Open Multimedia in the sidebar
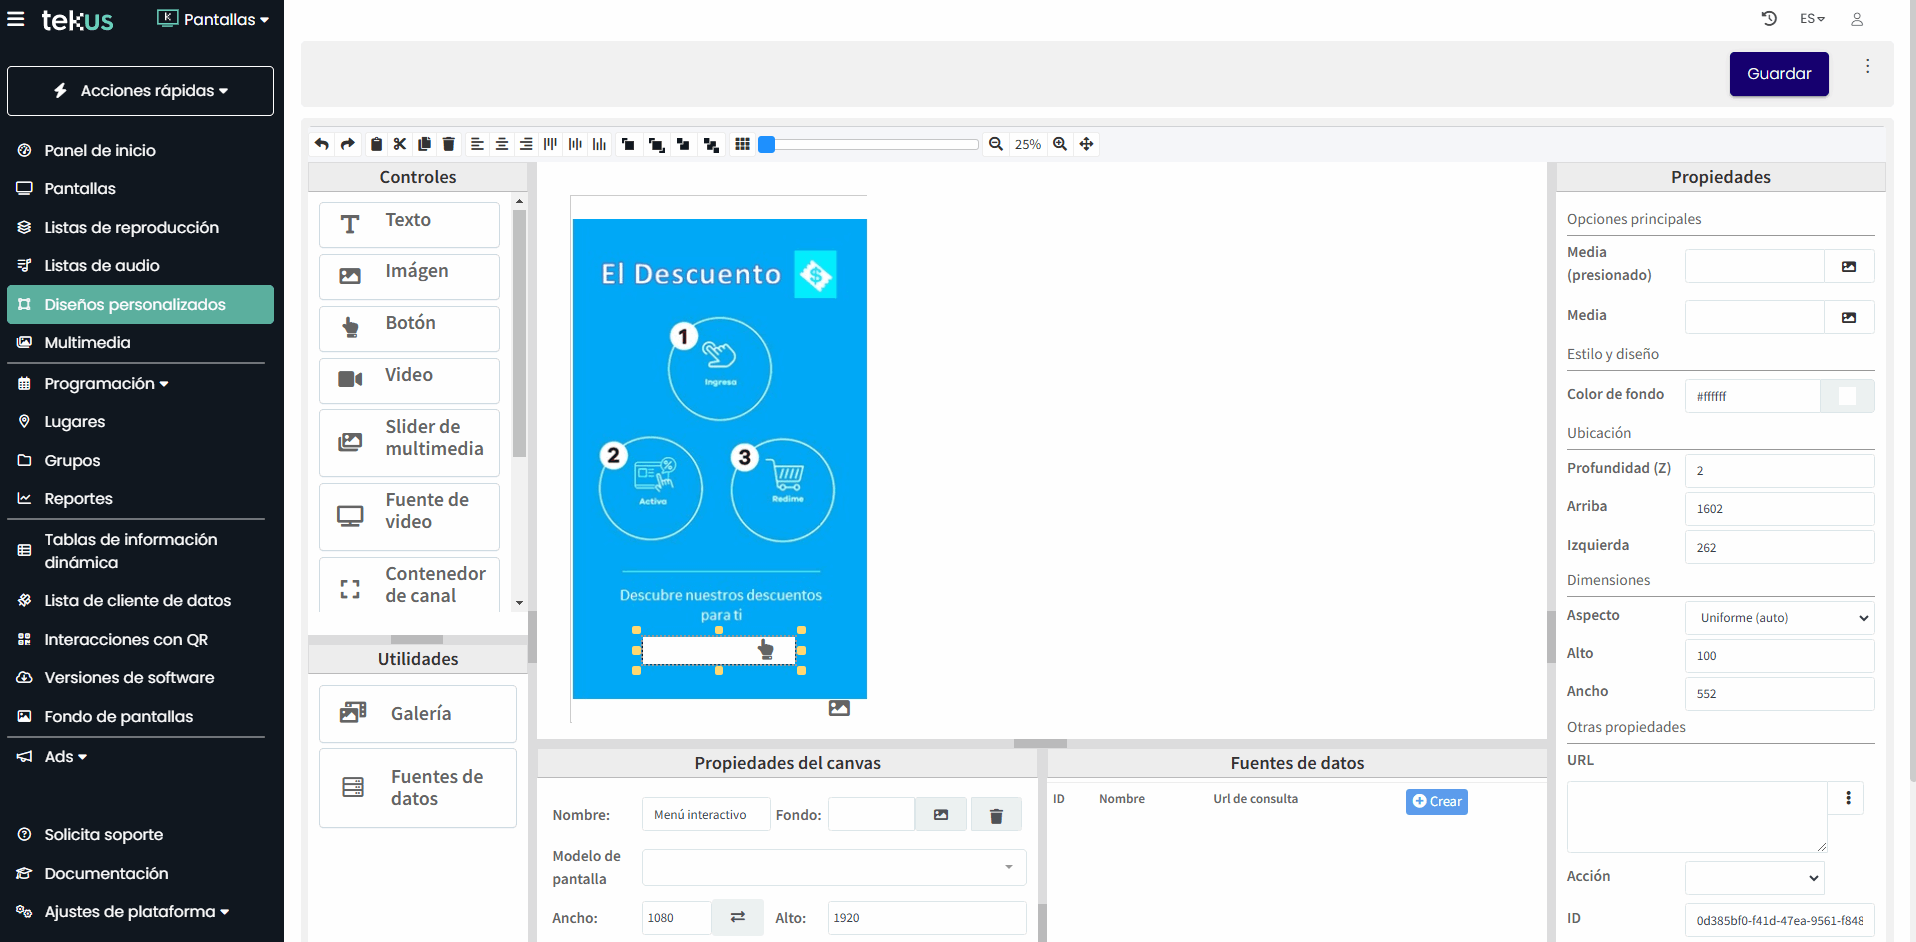This screenshot has height=942, width=1916. click(x=87, y=343)
